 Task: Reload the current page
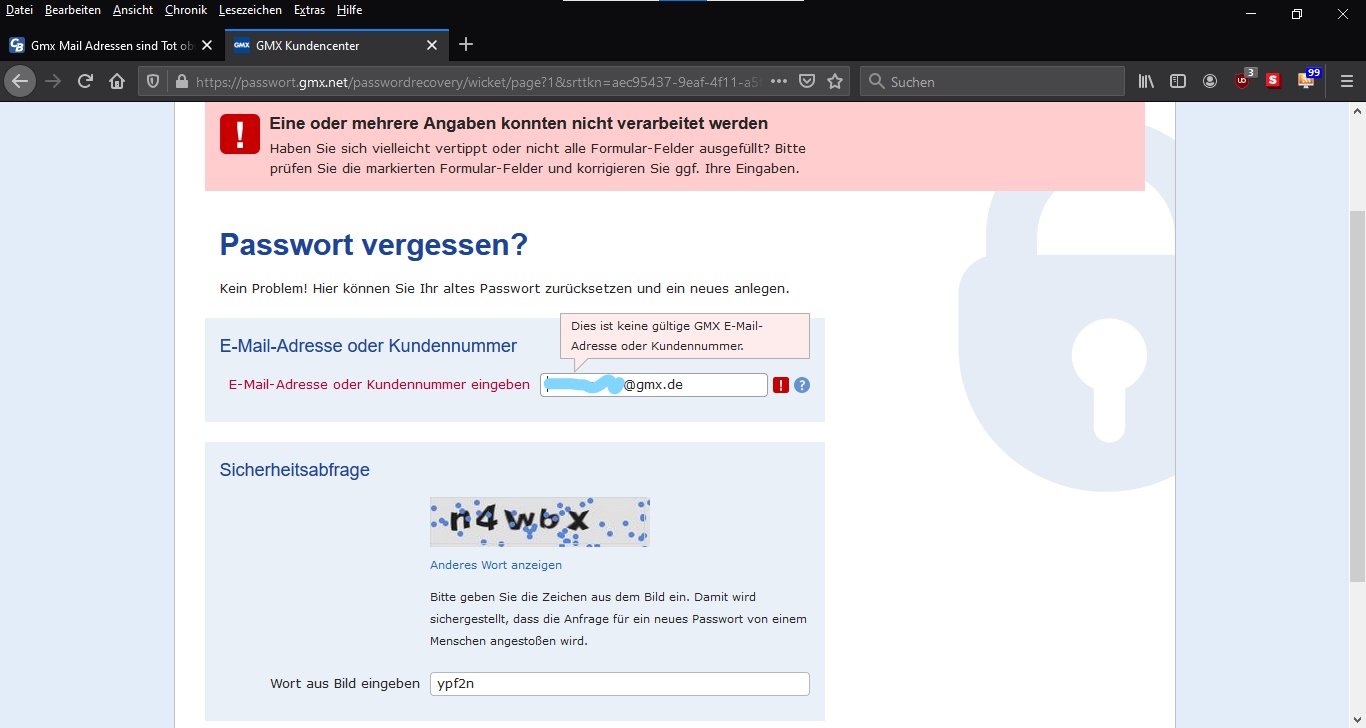[86, 81]
